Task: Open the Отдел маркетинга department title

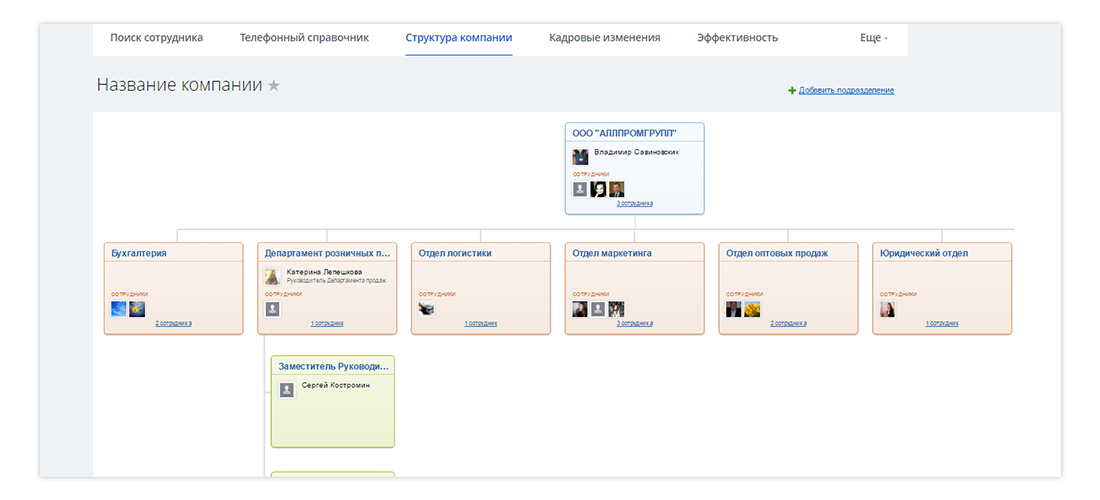Action: 612,253
